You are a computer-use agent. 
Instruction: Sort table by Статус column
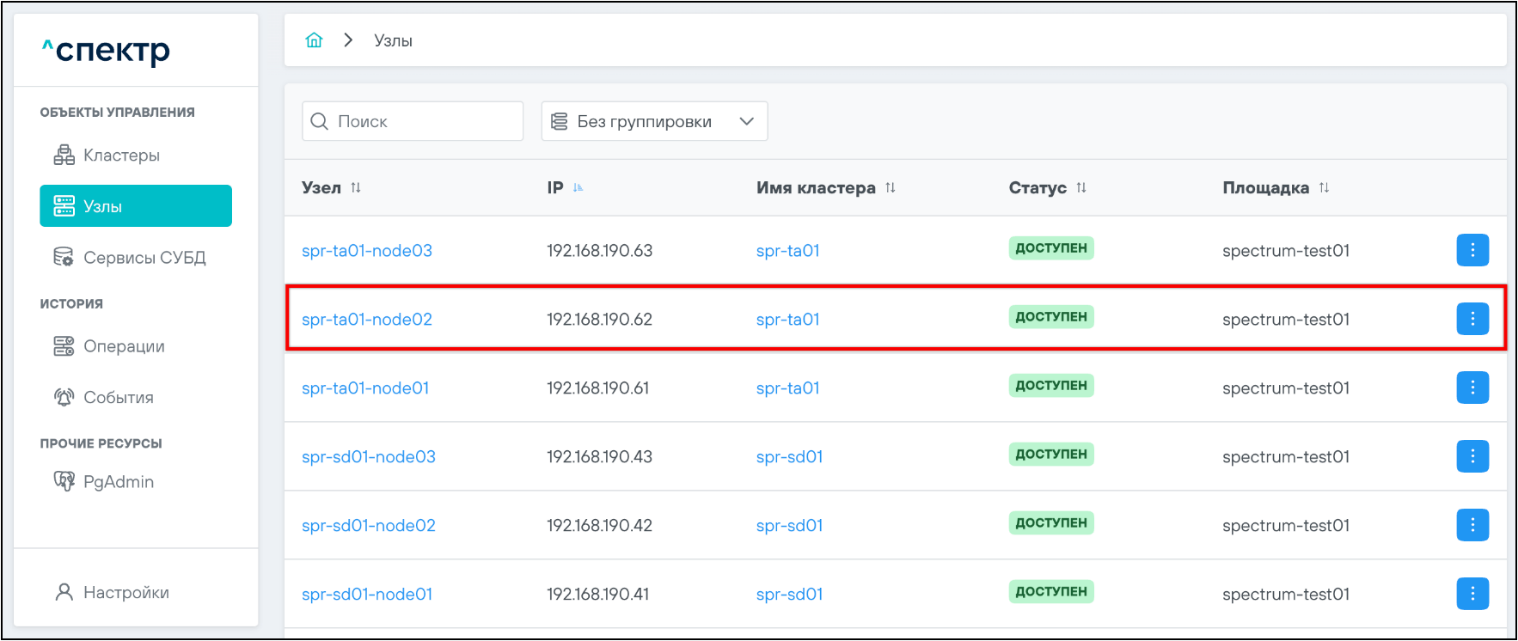click(1080, 188)
